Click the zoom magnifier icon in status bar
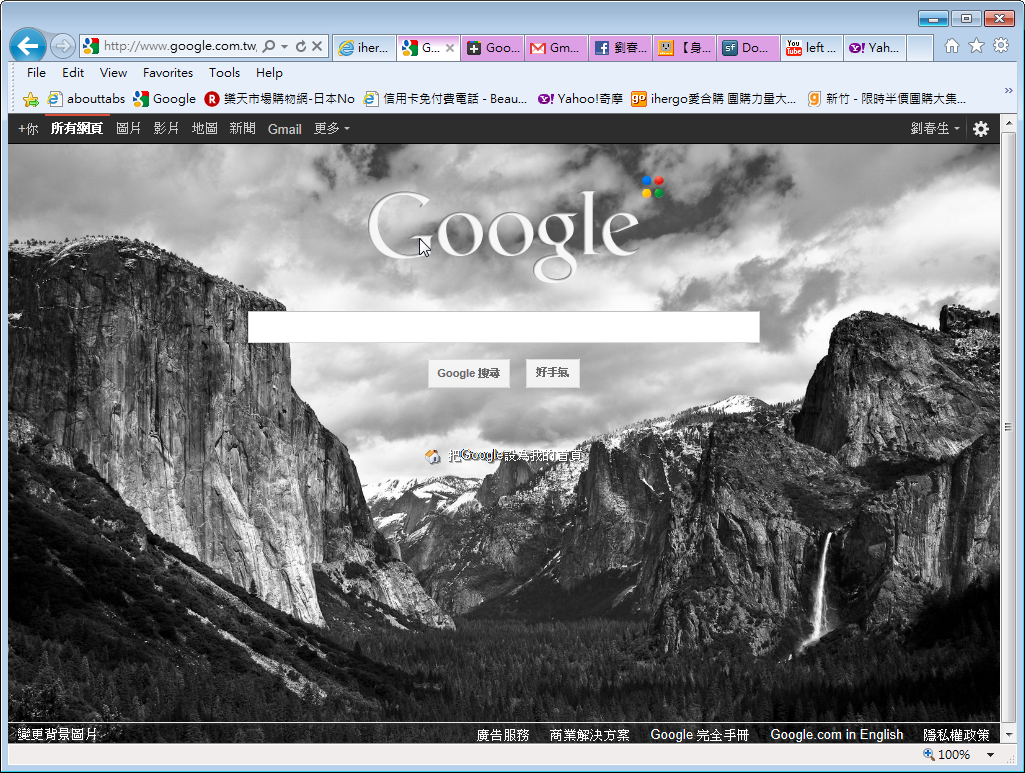The height and width of the screenshot is (773, 1025). click(x=928, y=754)
